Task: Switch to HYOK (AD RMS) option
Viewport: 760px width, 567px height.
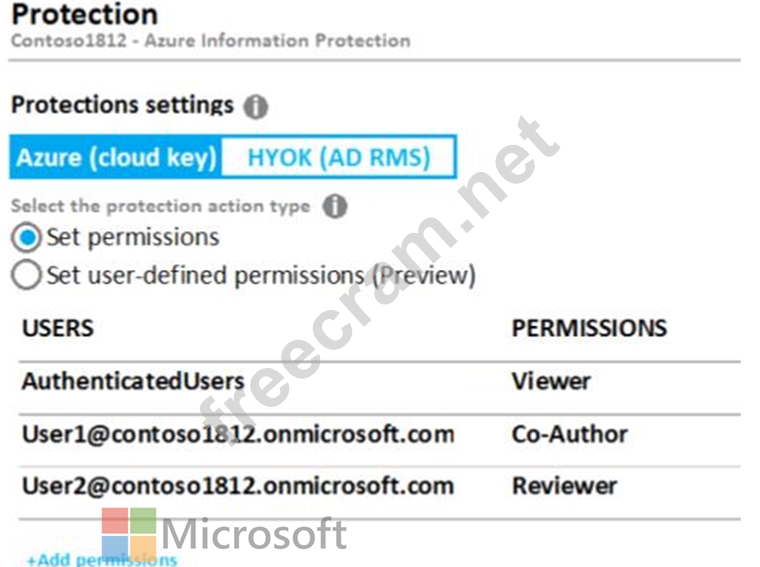Action: pos(338,158)
